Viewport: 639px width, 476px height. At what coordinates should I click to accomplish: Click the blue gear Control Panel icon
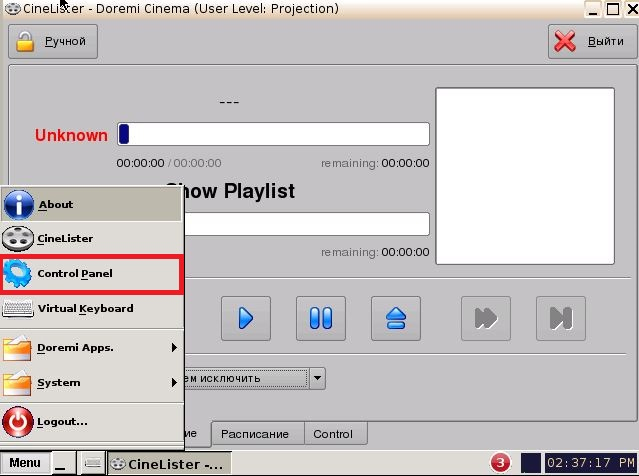click(17, 273)
